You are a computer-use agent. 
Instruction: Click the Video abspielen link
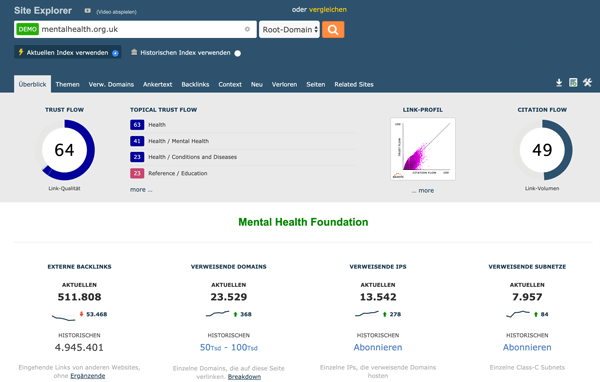click(x=116, y=12)
